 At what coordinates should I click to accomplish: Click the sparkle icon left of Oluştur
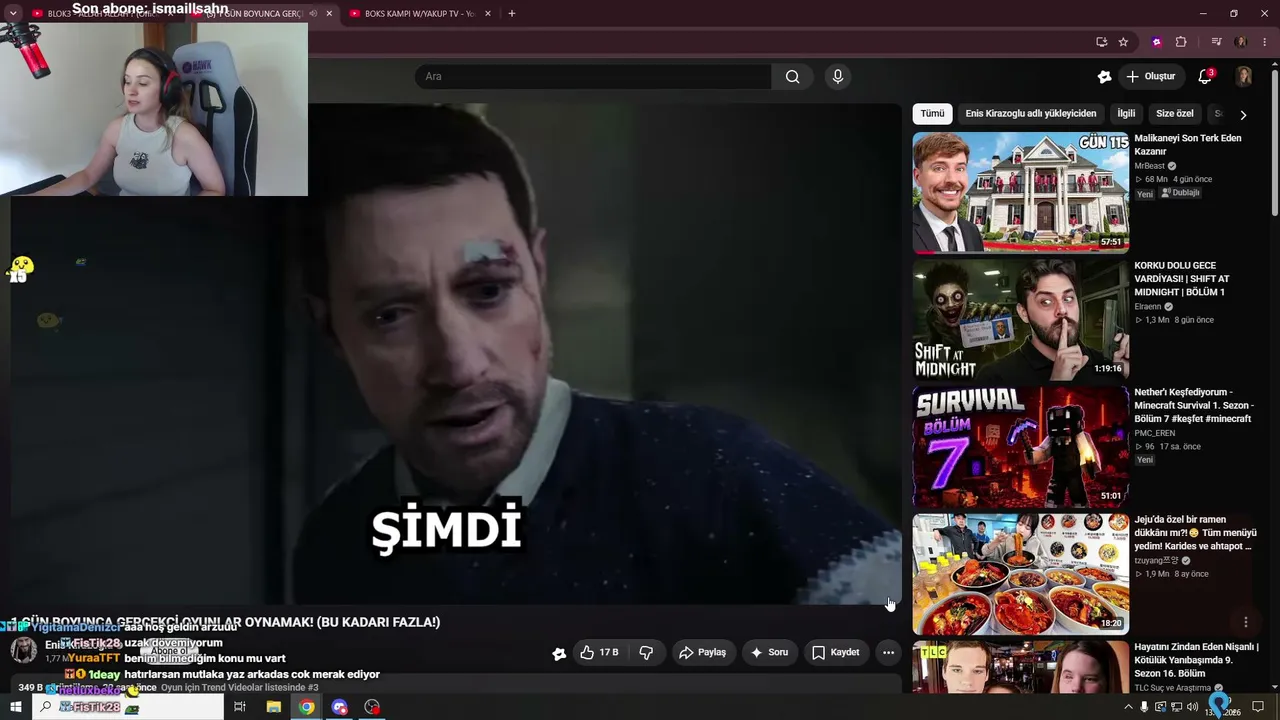tap(1104, 77)
